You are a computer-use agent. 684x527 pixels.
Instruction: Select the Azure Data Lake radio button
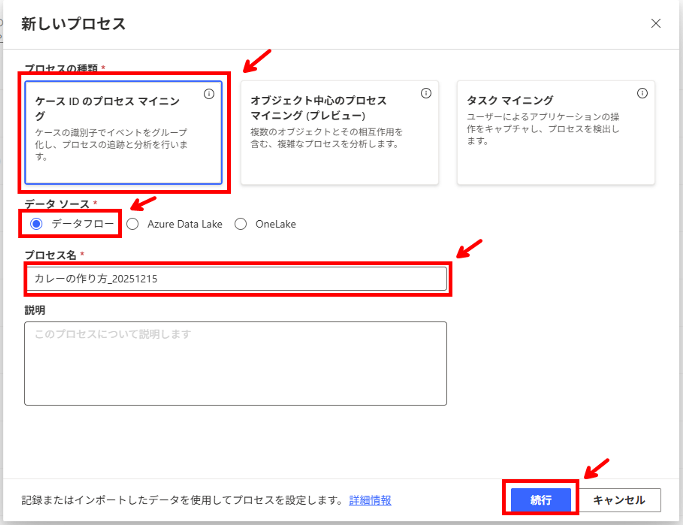click(133, 224)
